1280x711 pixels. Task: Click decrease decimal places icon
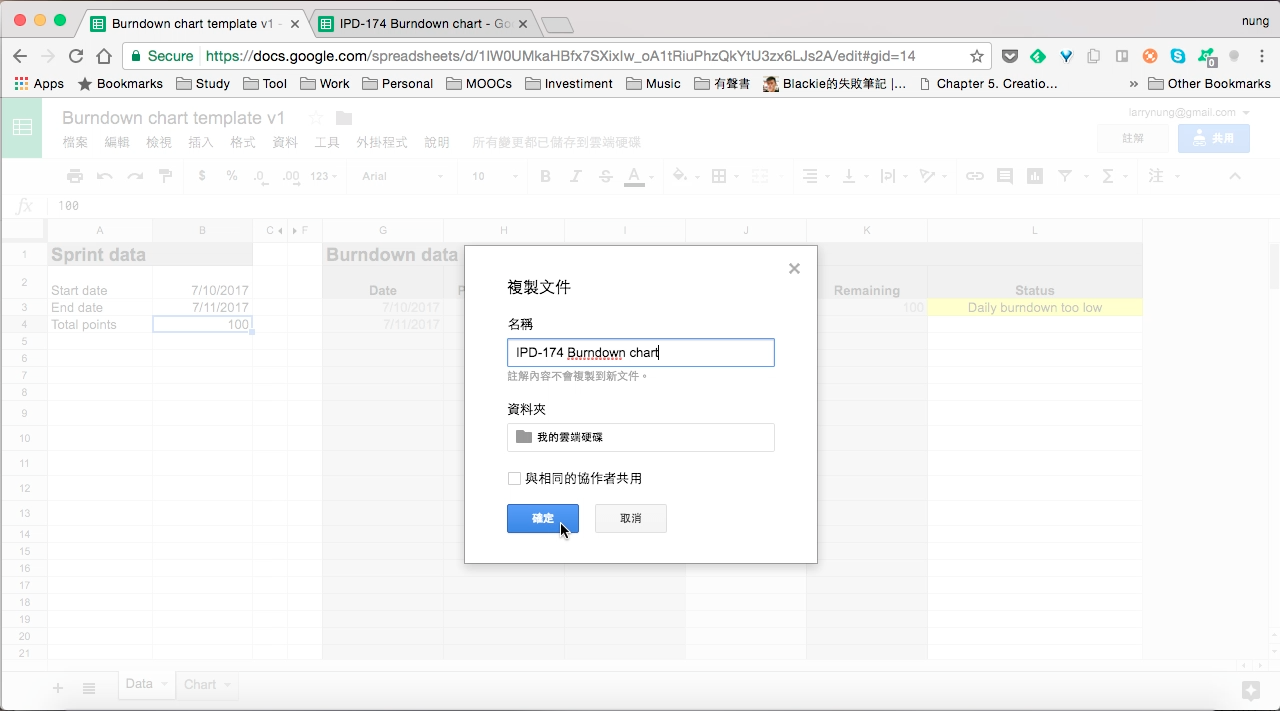pyautogui.click(x=260, y=176)
